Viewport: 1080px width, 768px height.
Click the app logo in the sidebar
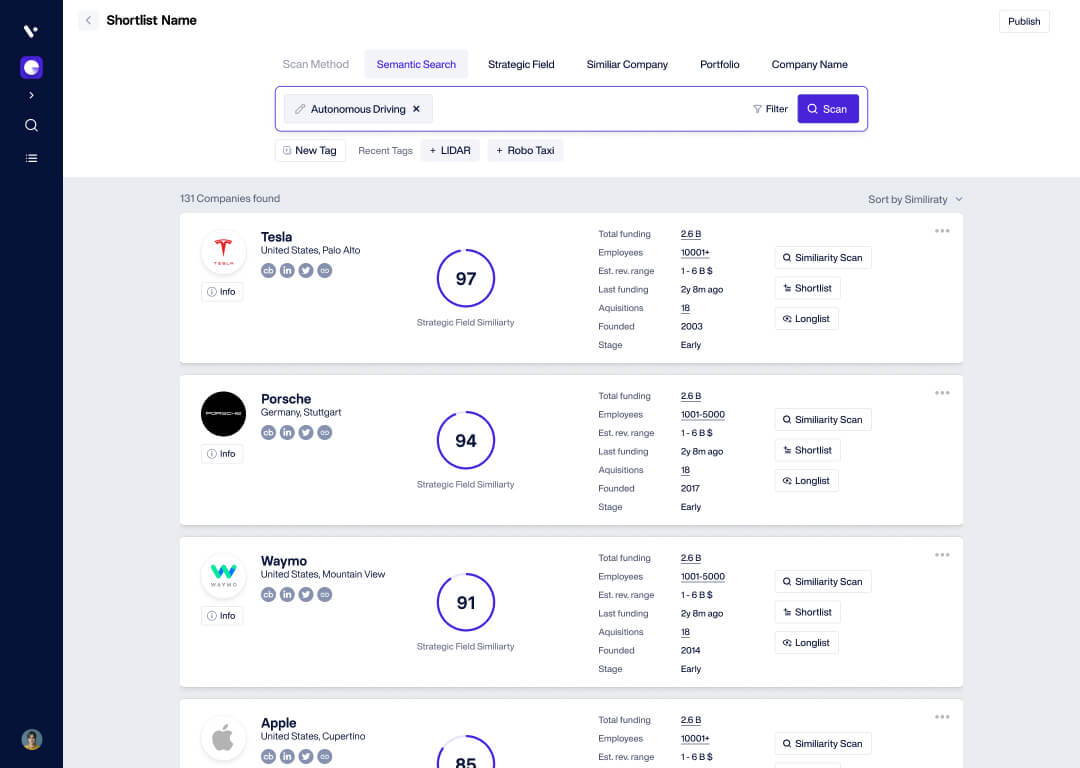tap(31, 31)
